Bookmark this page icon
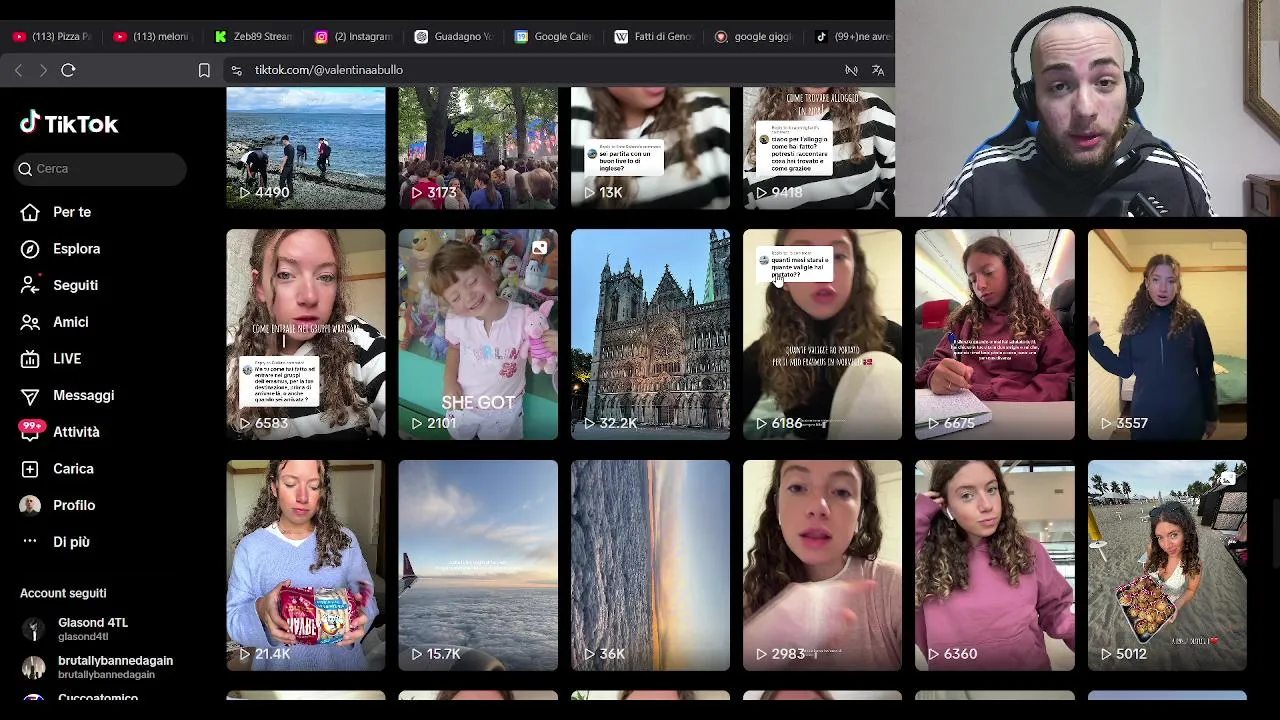This screenshot has height=720, width=1280. pos(204,70)
